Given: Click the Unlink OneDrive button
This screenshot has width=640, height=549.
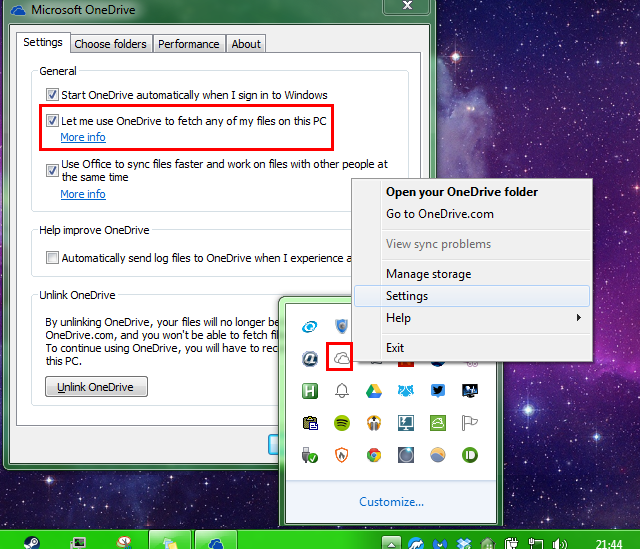Looking at the screenshot, I should (96, 387).
